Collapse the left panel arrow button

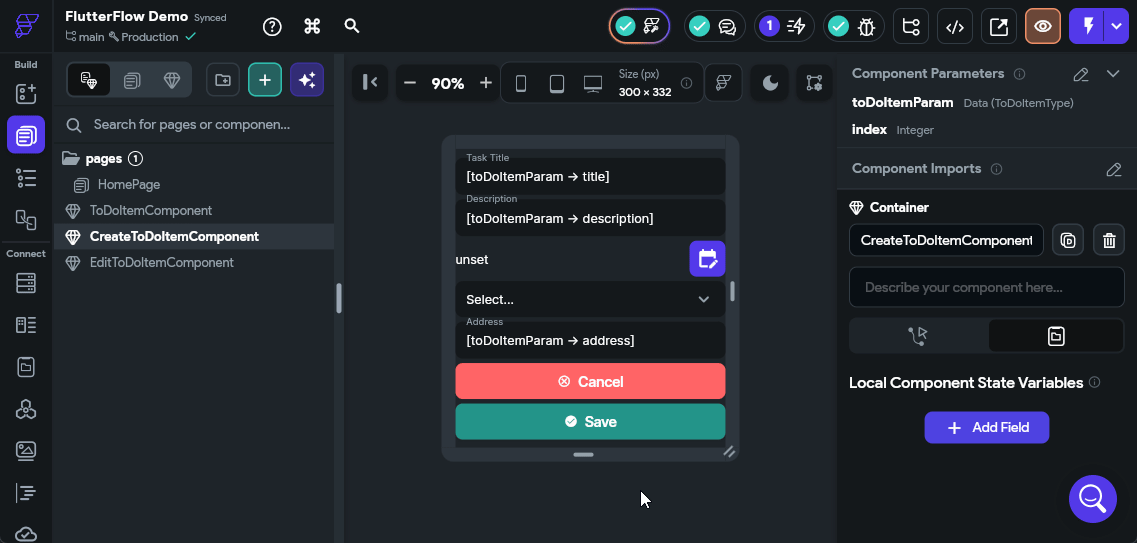coord(370,83)
